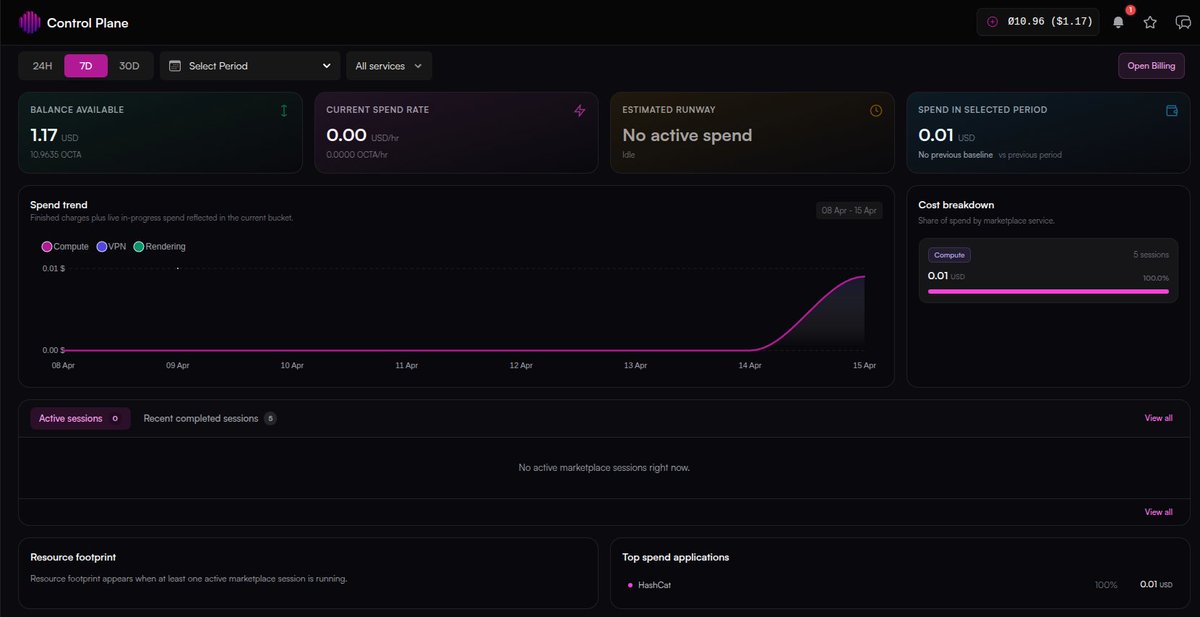
Task: Click the 10.9635 OCTA balance text
Action: coord(55,156)
